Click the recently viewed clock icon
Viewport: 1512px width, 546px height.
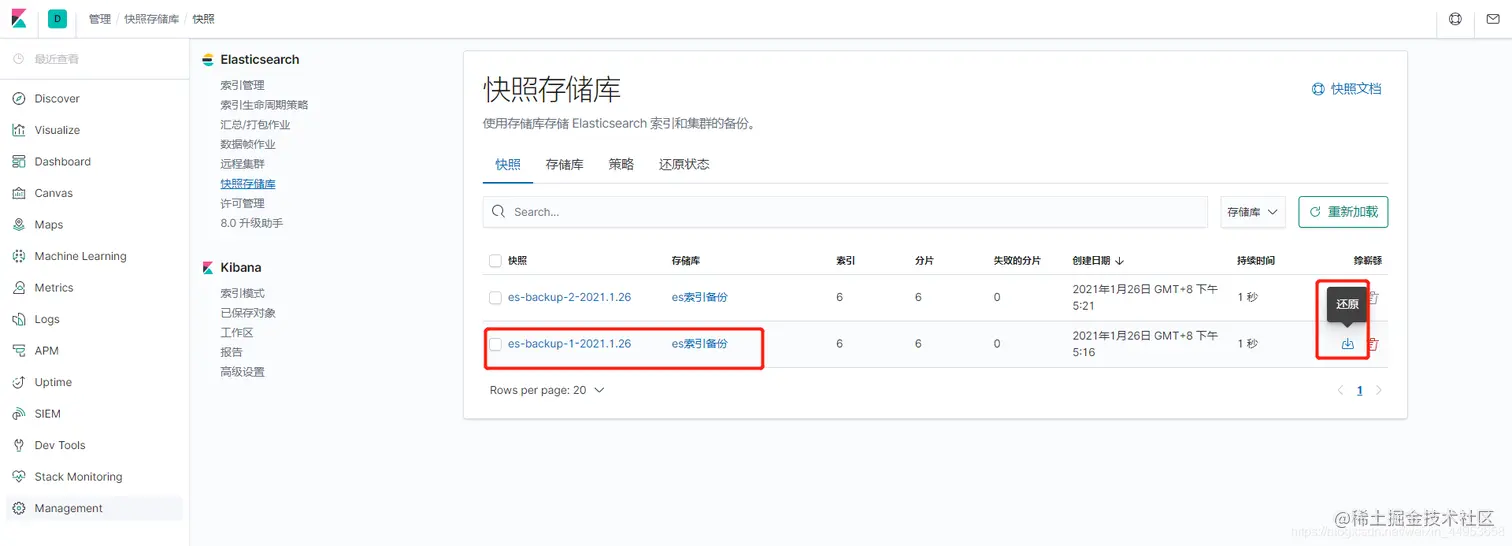(18, 59)
